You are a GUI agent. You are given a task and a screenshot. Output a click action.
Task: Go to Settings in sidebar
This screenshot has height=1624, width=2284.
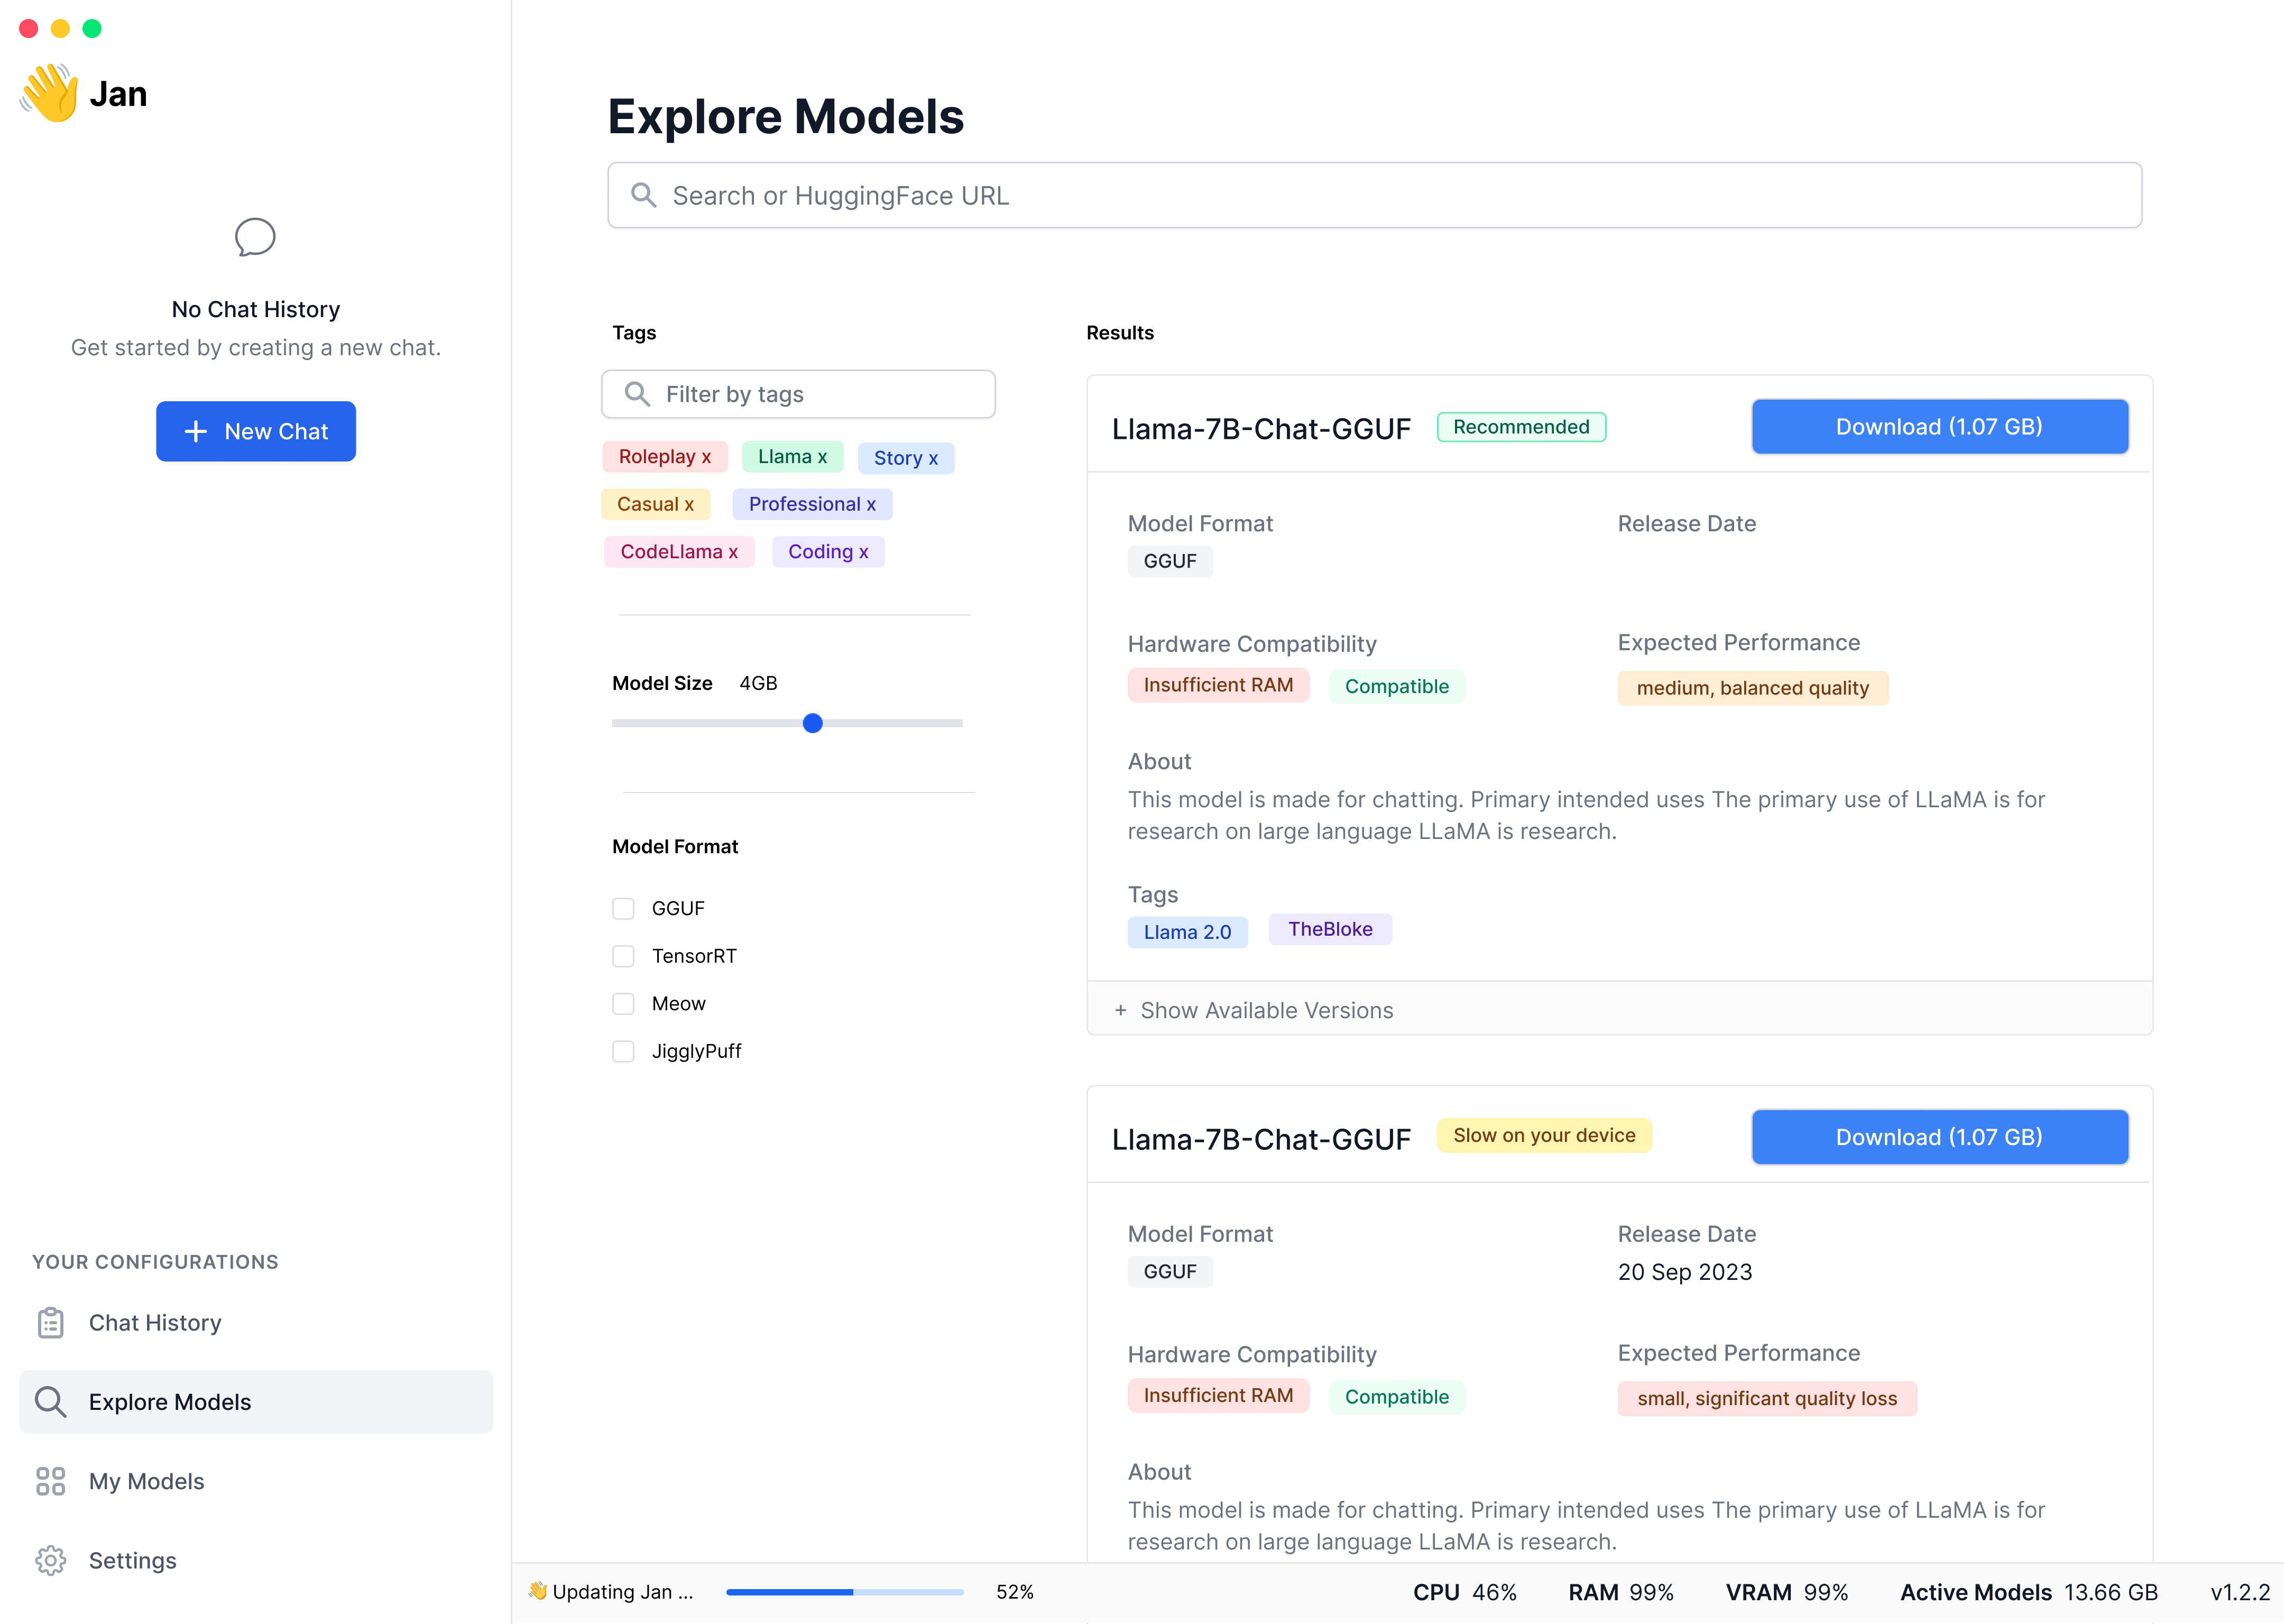132,1560
